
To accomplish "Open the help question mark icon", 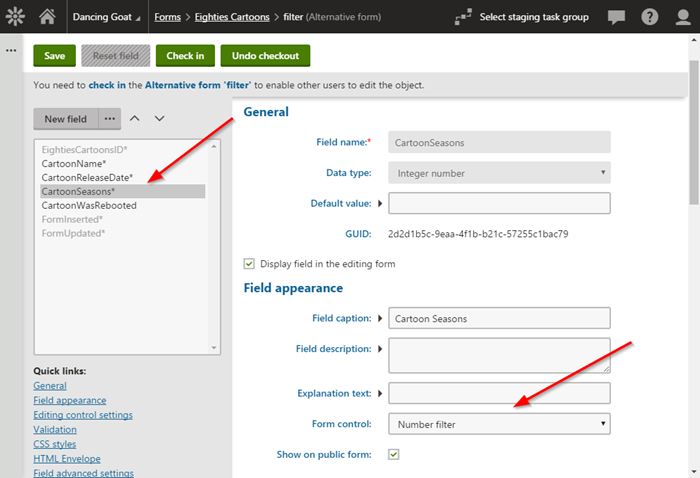I will pos(650,17).
